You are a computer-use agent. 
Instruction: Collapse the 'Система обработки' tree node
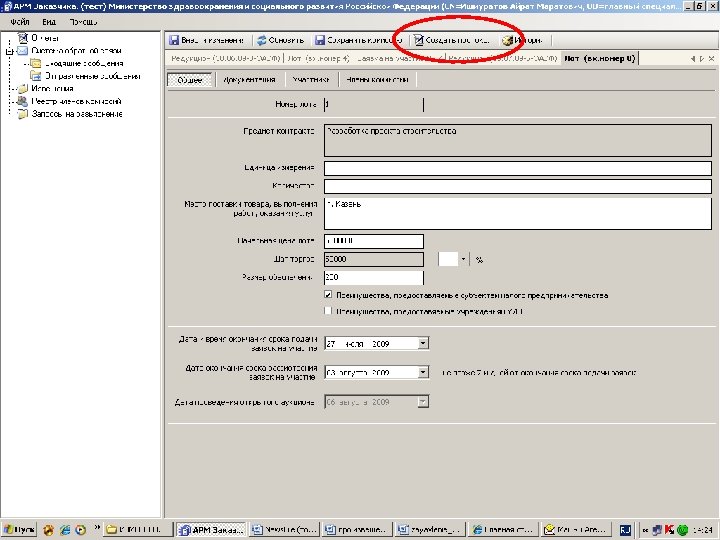9,51
